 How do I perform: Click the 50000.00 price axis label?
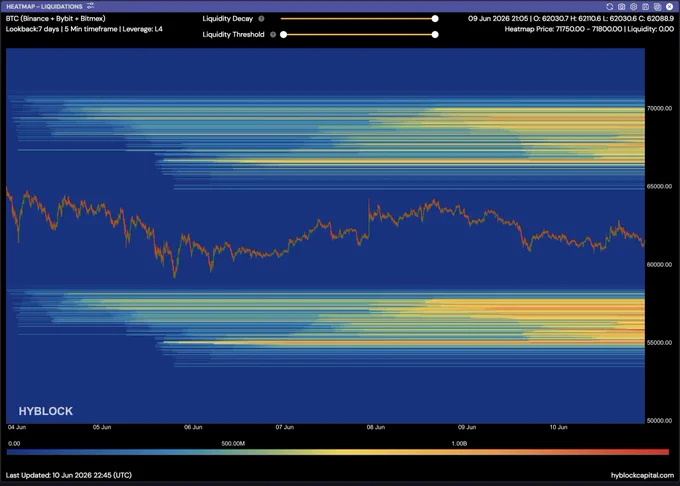pyautogui.click(x=659, y=421)
